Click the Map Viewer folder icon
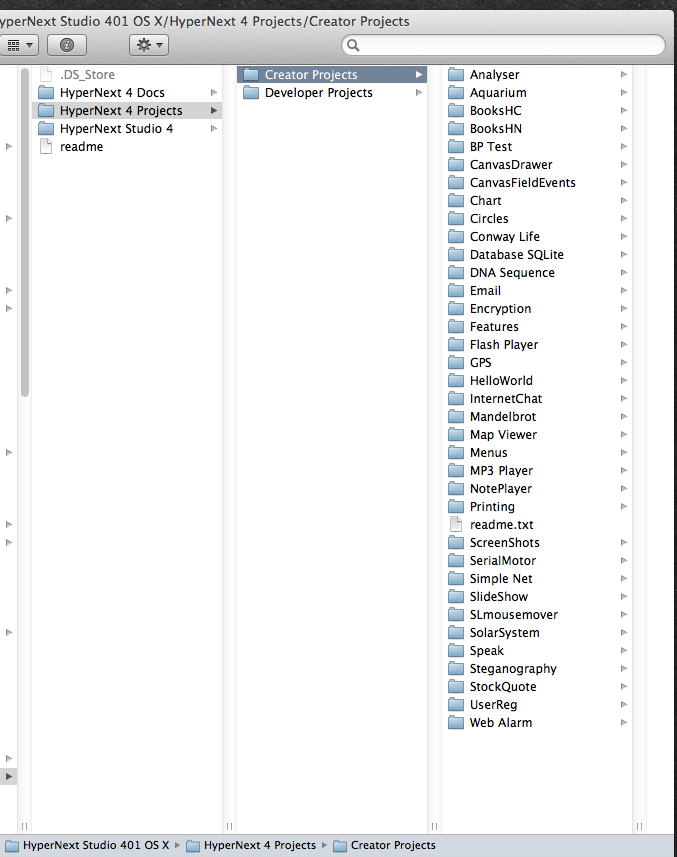677x857 pixels. tap(456, 435)
